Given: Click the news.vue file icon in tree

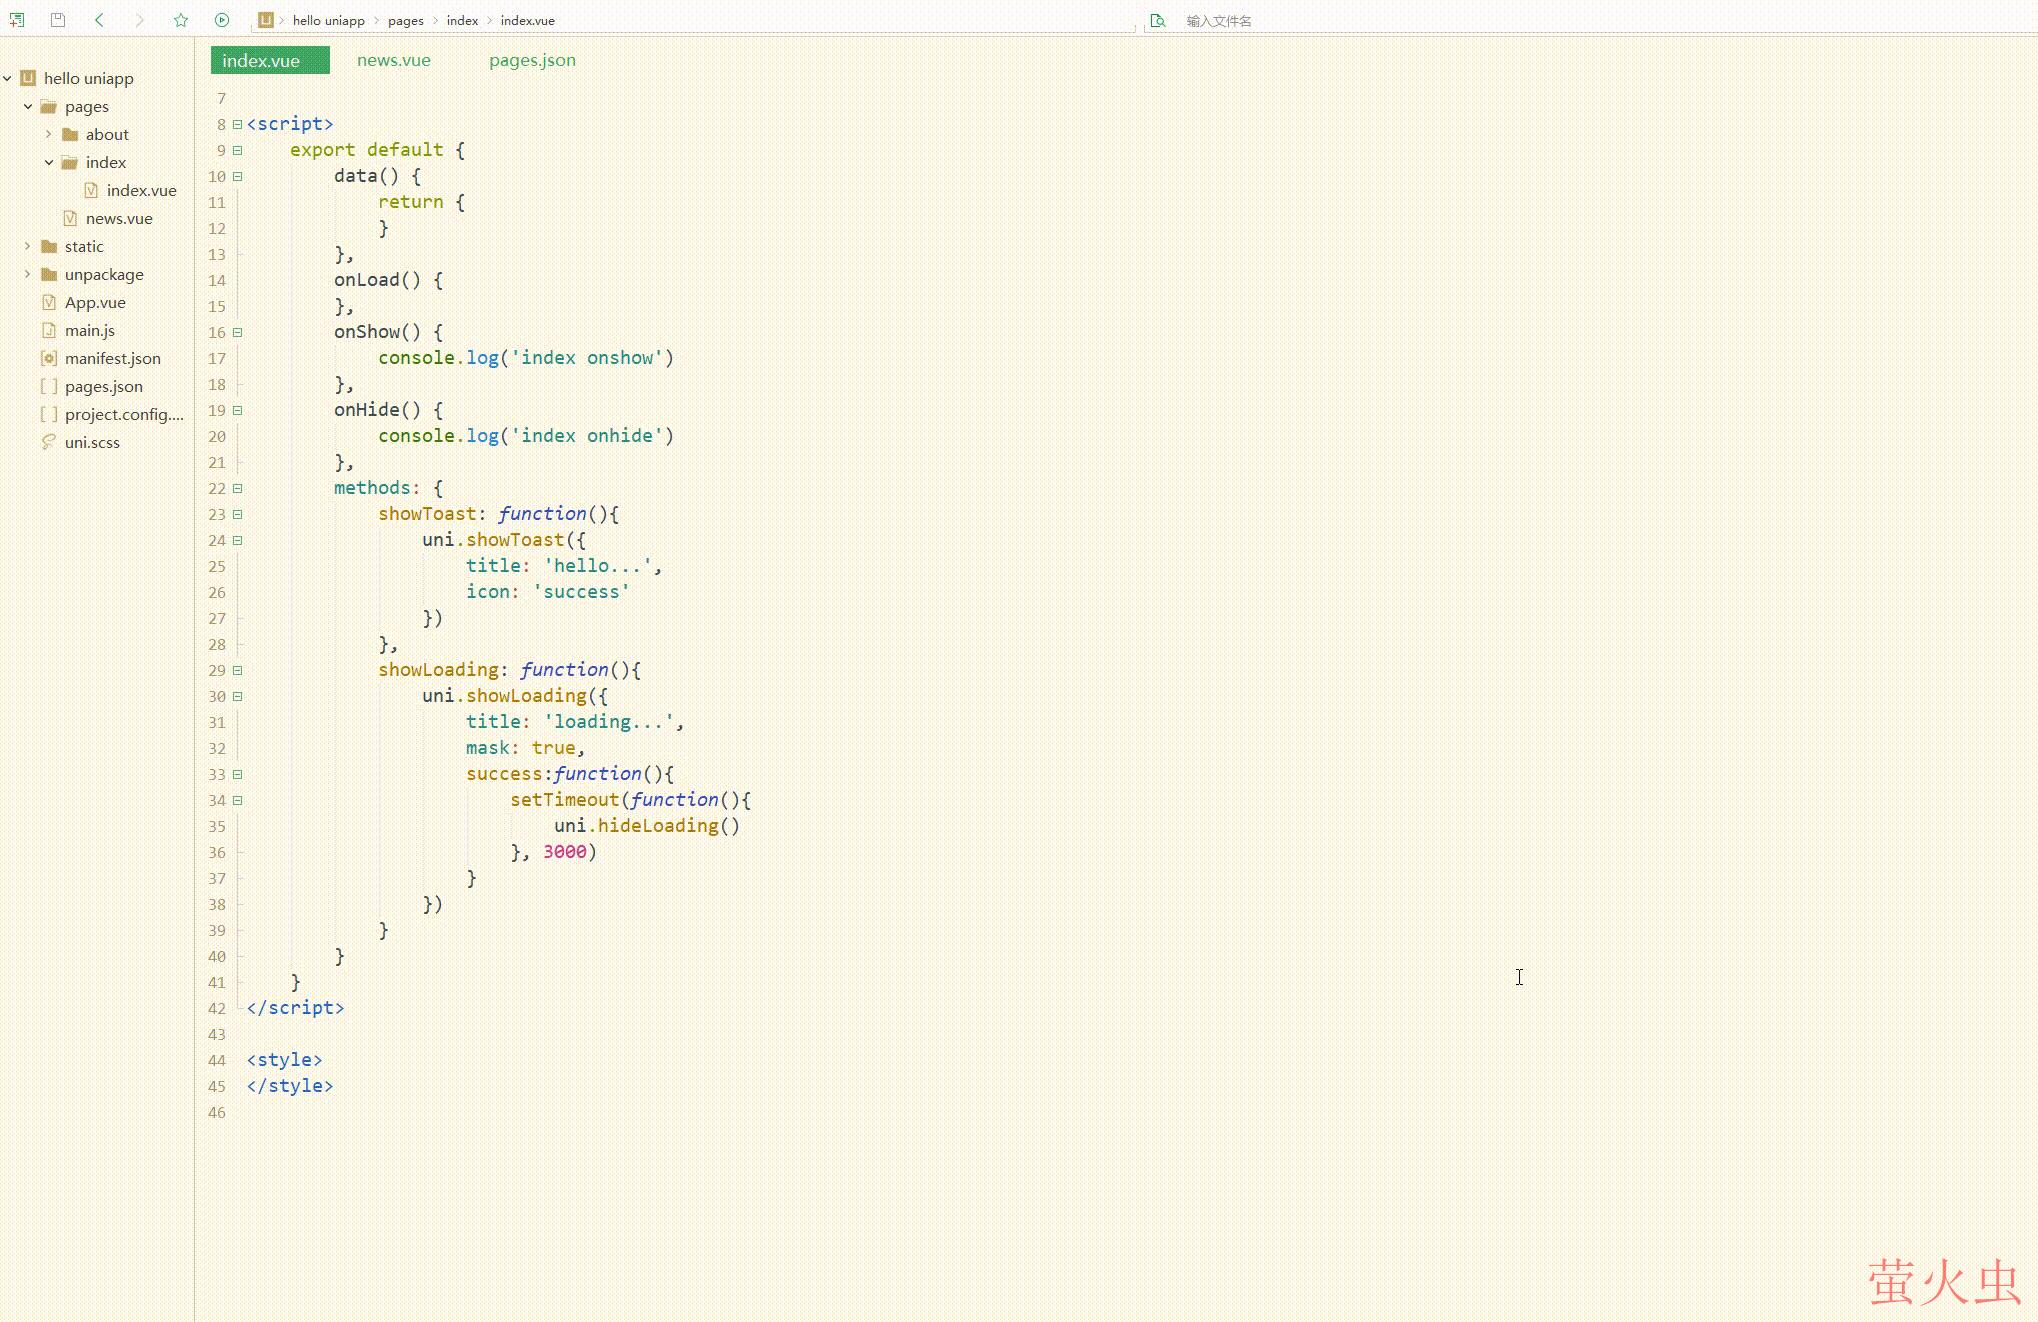Looking at the screenshot, I should [70, 218].
